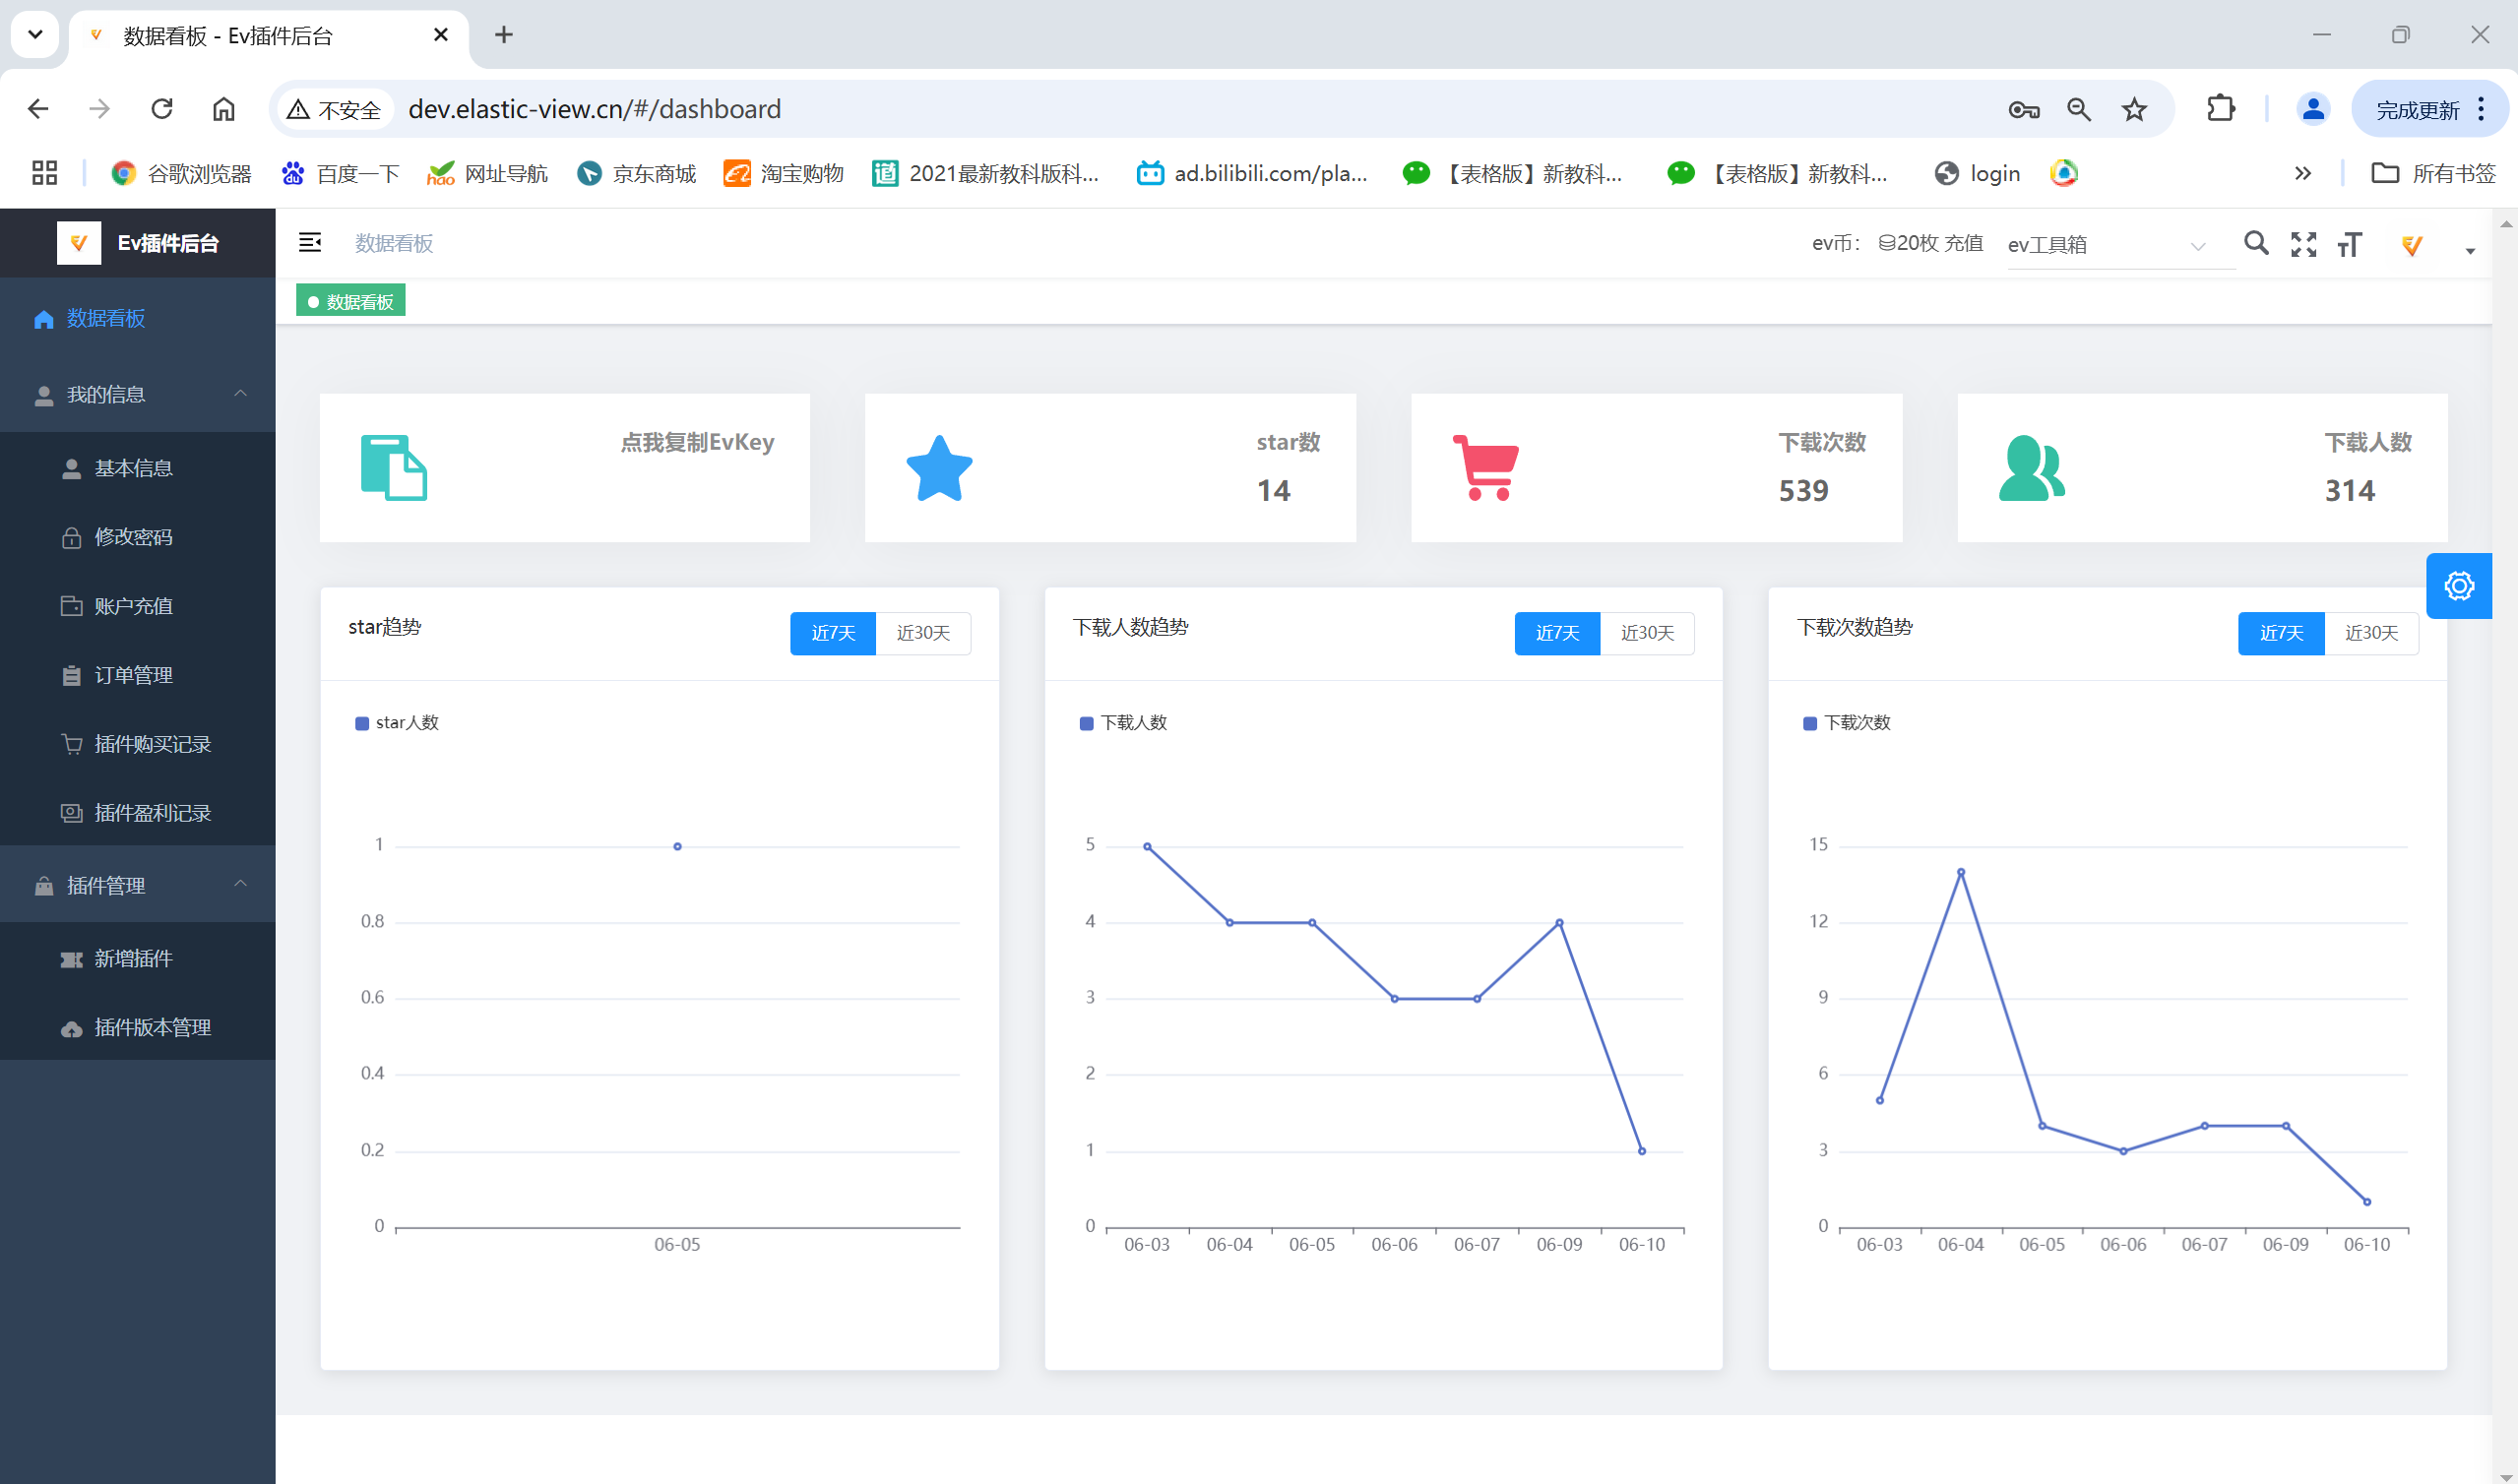Click the blue star icon card

pyautogui.click(x=939, y=468)
